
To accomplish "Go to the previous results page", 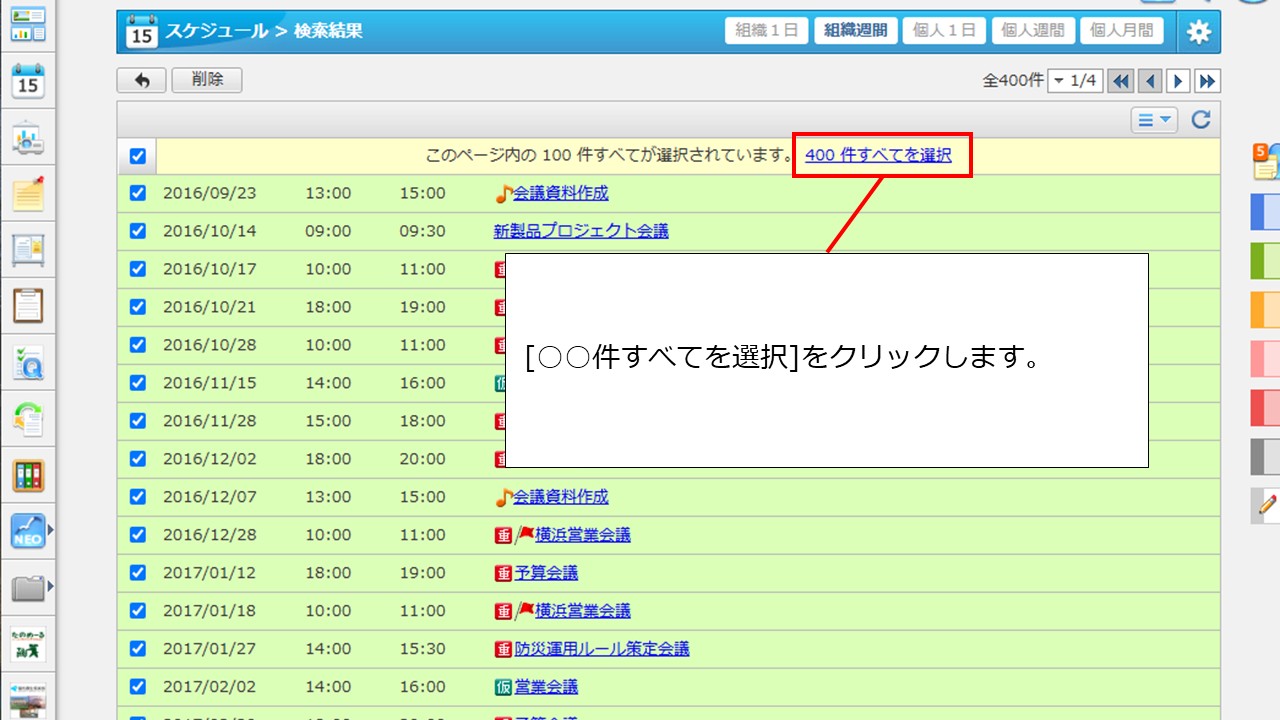I will click(1150, 81).
